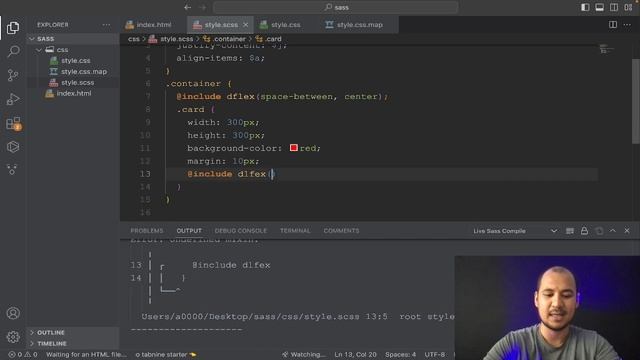The image size is (640, 360).
Task: Click the Waiting for an HTML file status
Action: click(86, 355)
